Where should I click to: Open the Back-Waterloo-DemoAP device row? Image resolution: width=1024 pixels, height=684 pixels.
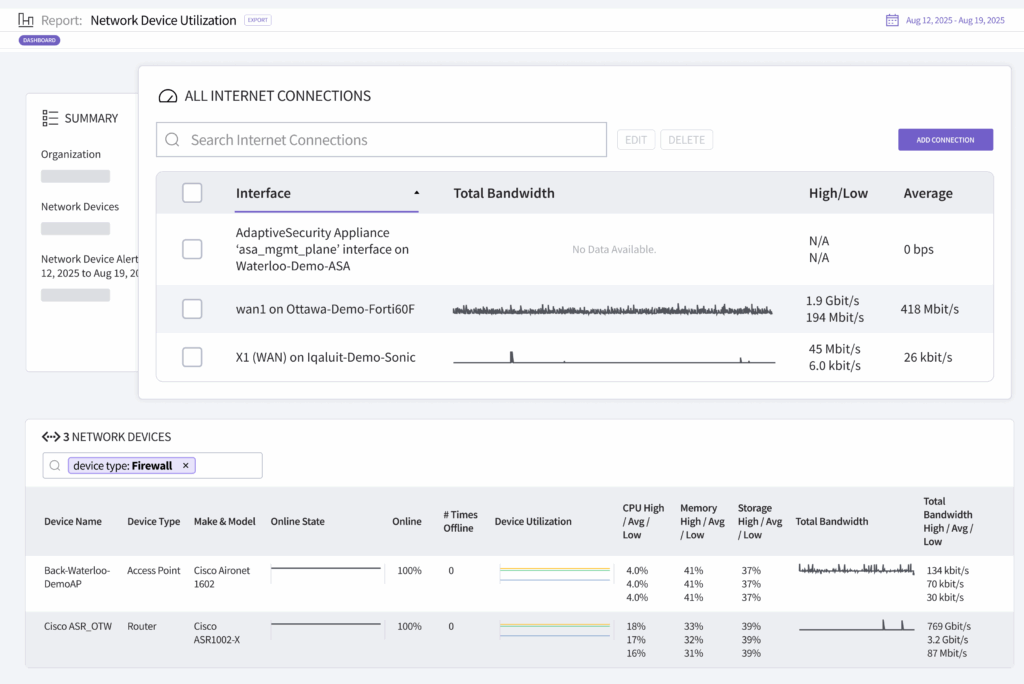(519, 583)
